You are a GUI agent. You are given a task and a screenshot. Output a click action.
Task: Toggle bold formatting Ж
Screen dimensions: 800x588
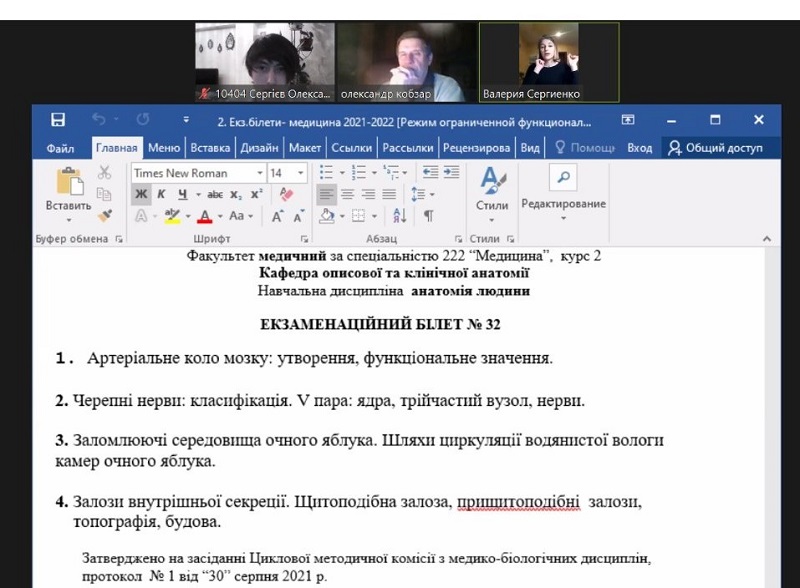pyautogui.click(x=141, y=194)
